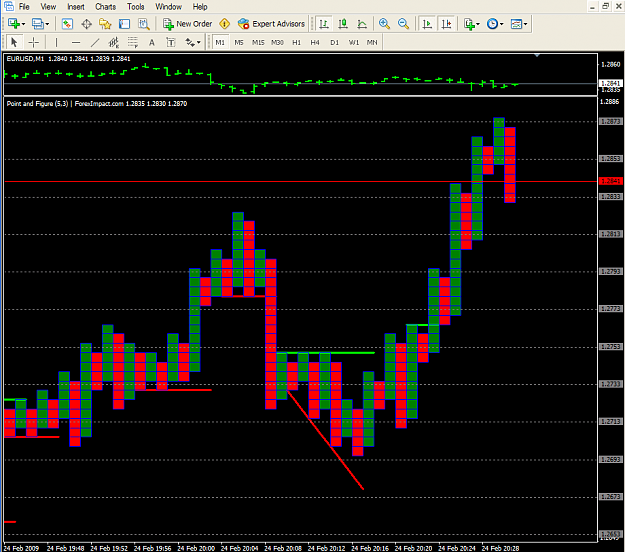This screenshot has height=552, width=625.
Task: Toggle Chart Shift from right border
Action: [446, 24]
